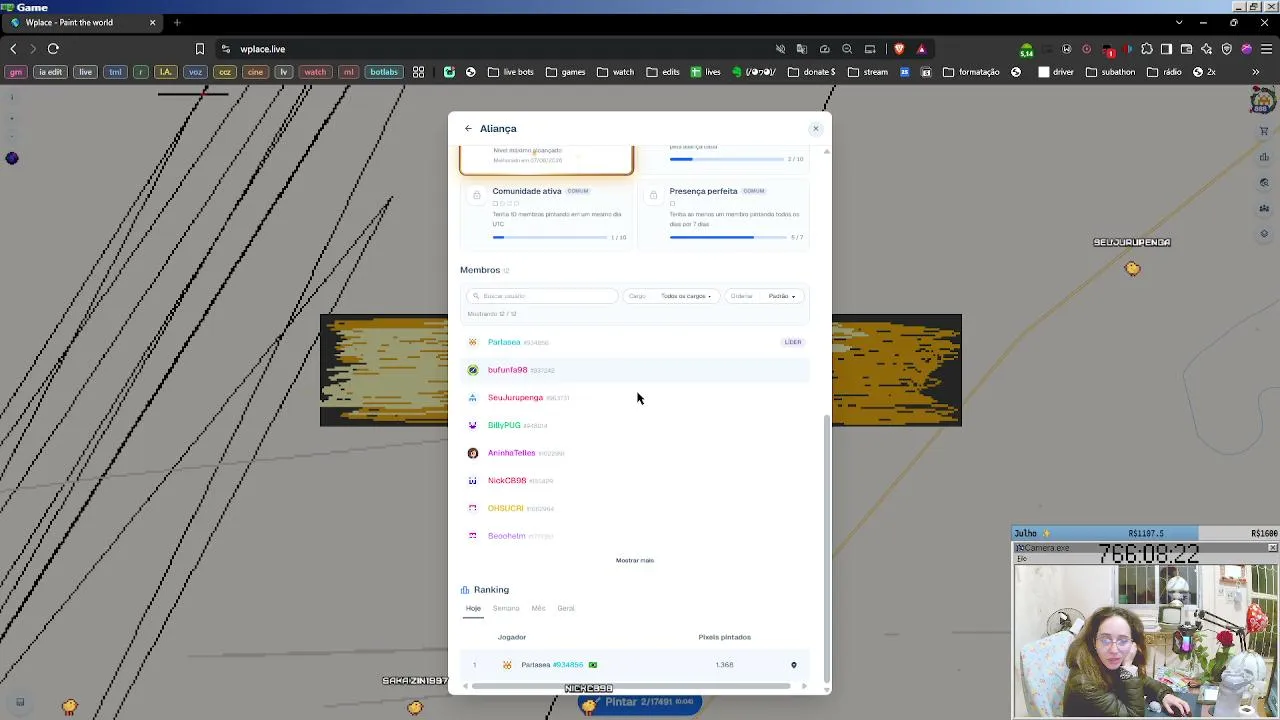
Task: Search members in the Buscar usuário field
Action: pos(542,296)
